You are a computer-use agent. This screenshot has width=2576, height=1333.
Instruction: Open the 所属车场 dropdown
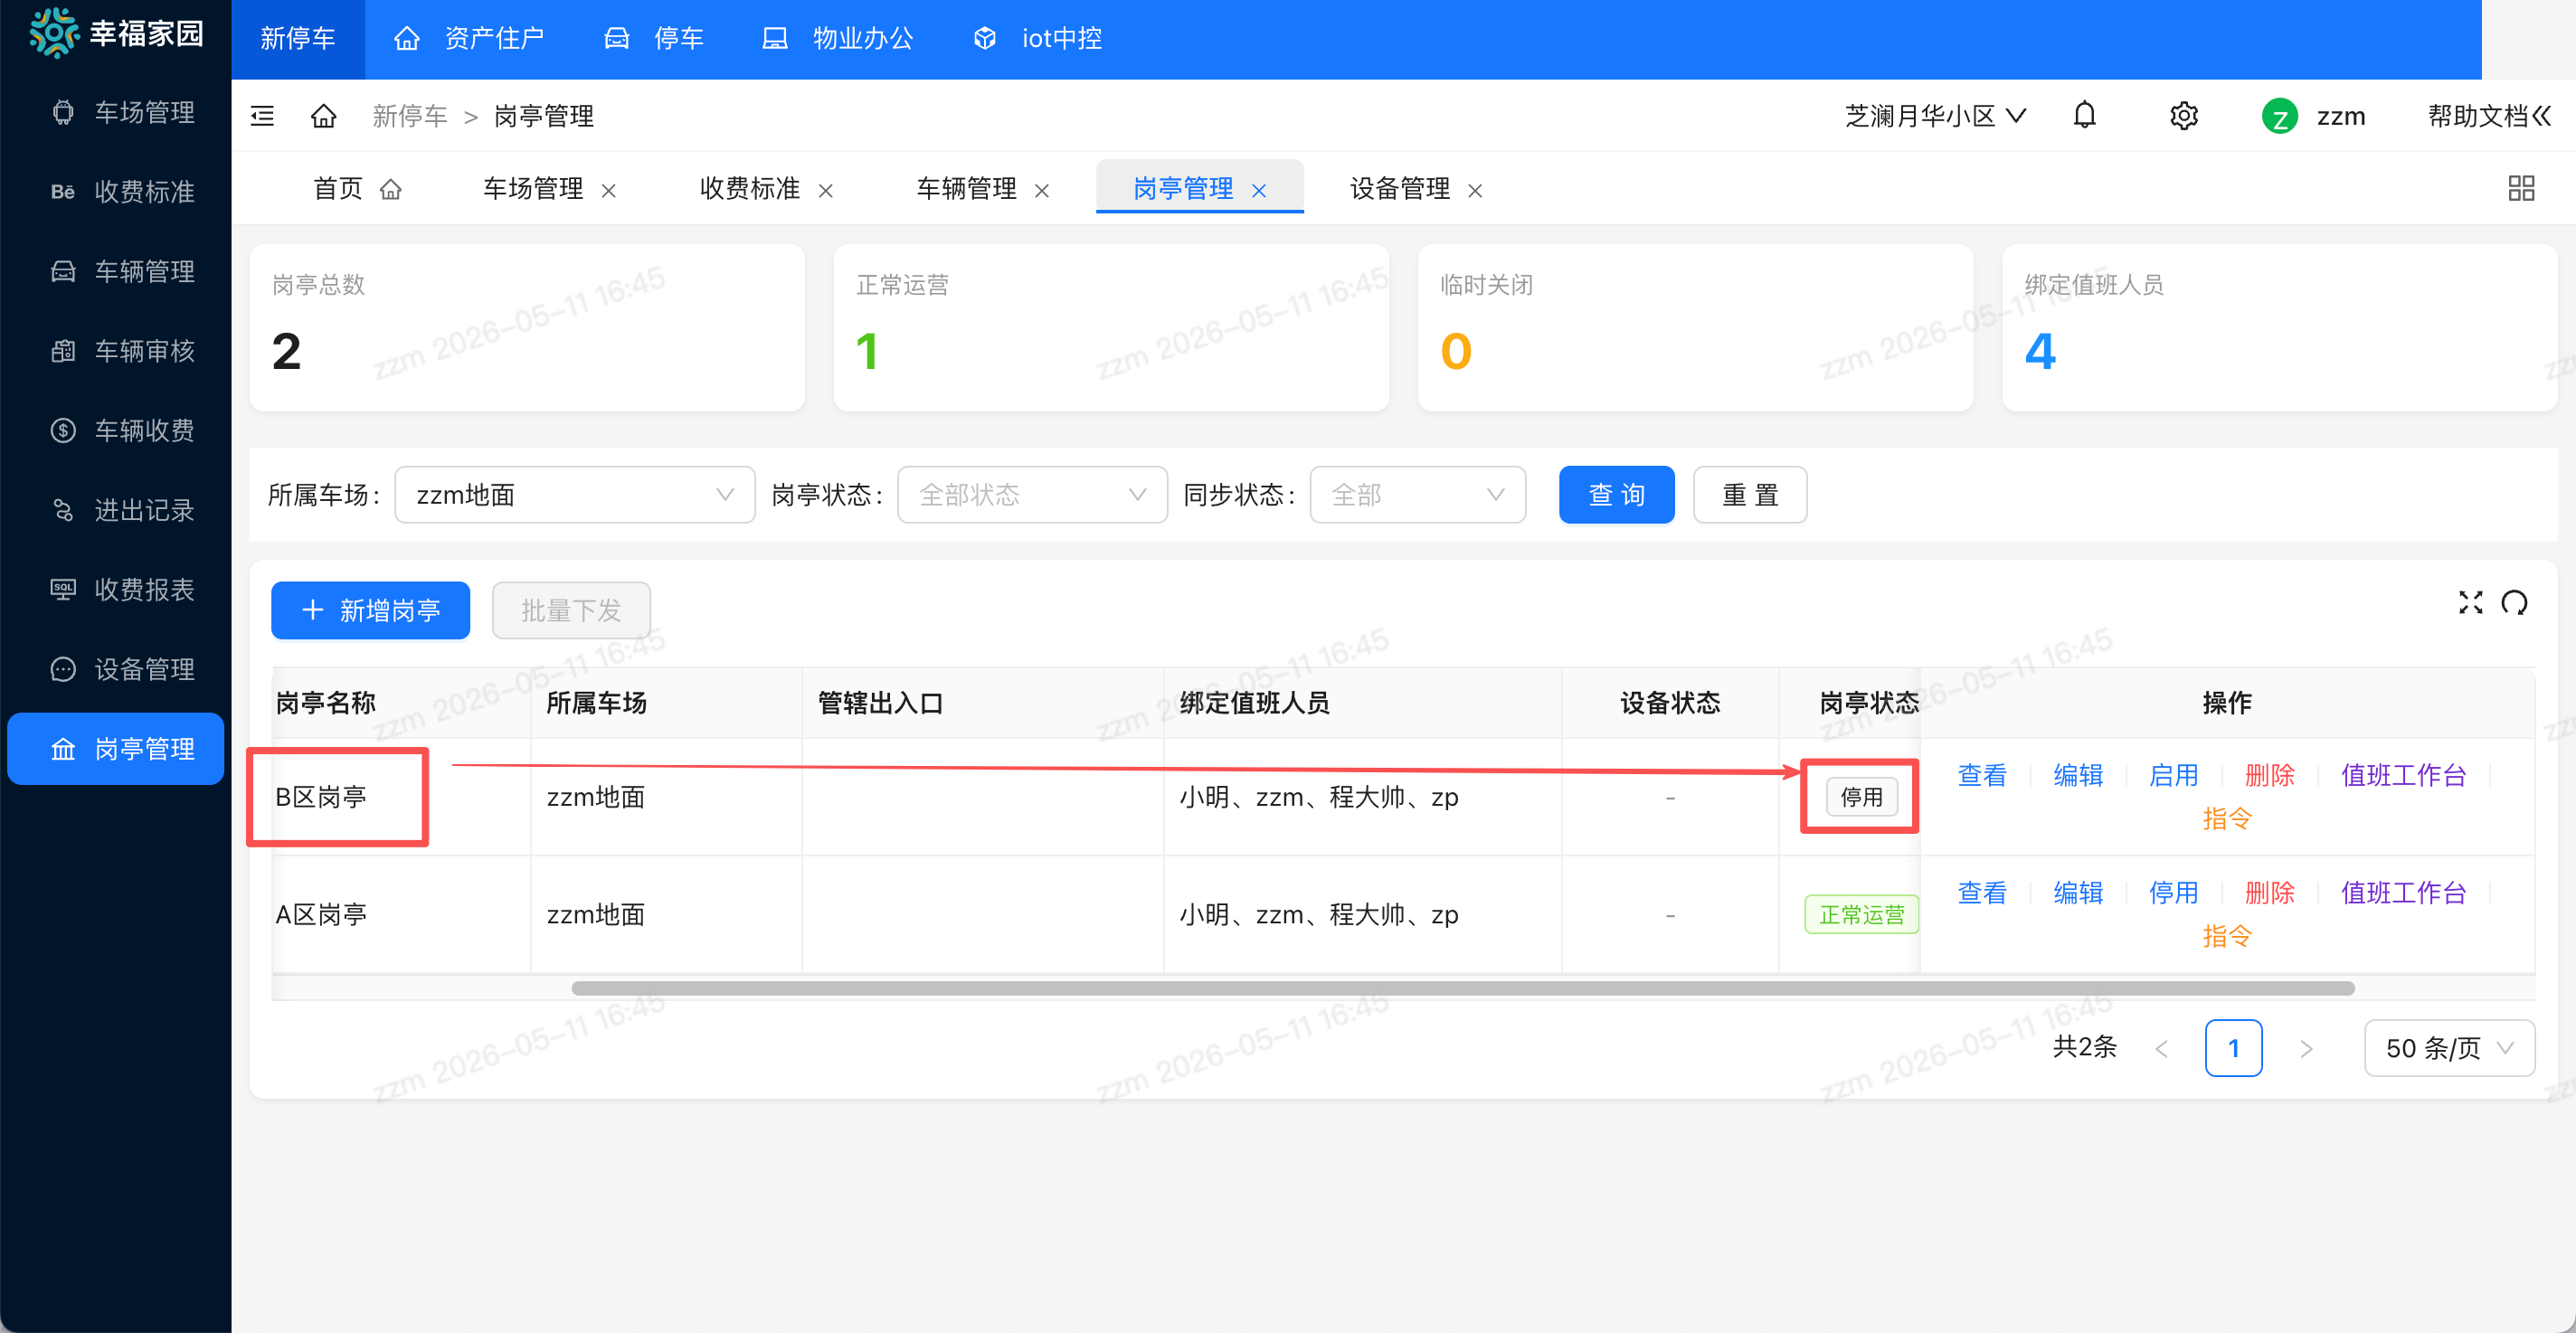click(x=575, y=494)
